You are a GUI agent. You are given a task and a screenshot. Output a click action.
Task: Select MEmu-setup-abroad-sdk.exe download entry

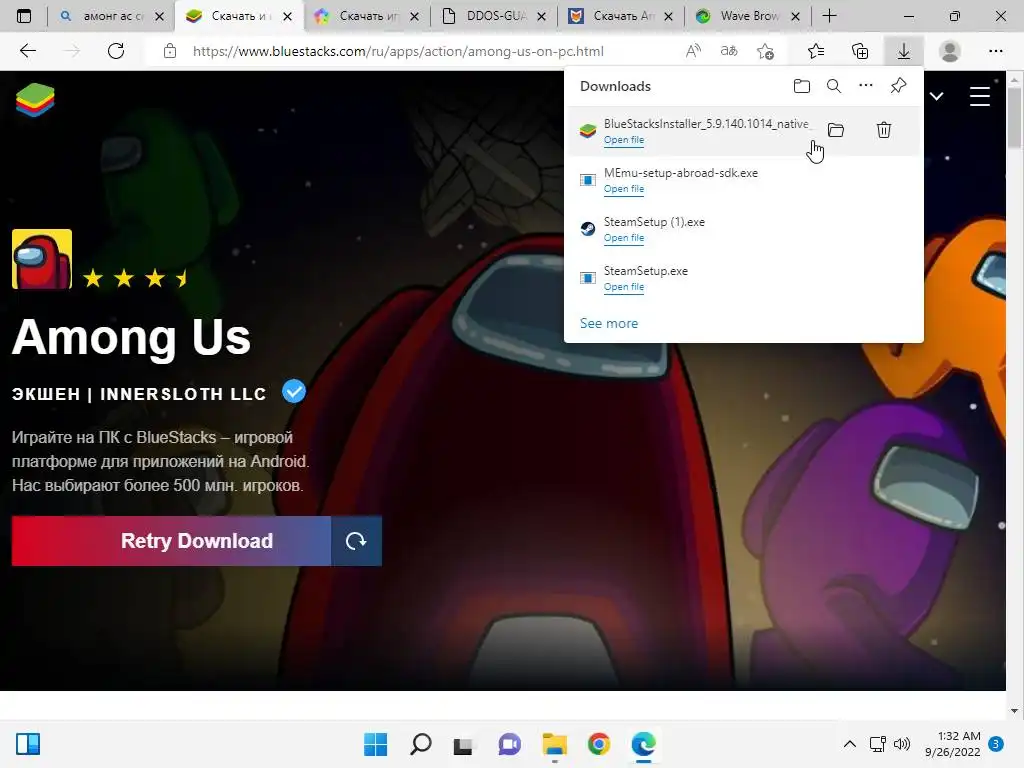coord(744,180)
